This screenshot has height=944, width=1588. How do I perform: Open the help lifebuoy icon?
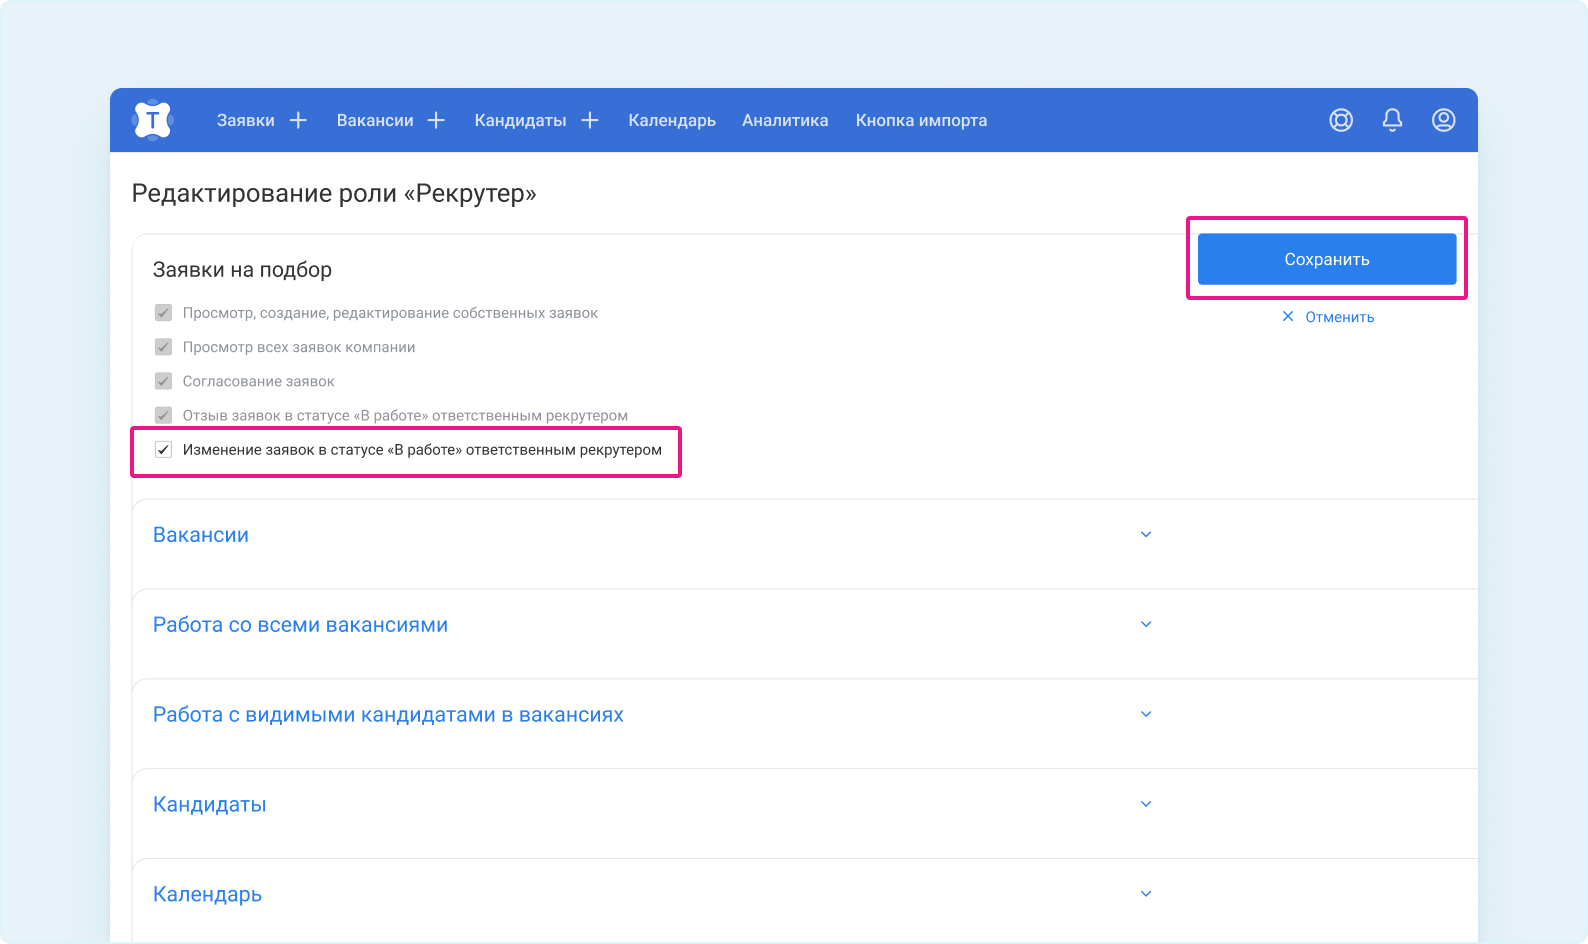point(1341,120)
